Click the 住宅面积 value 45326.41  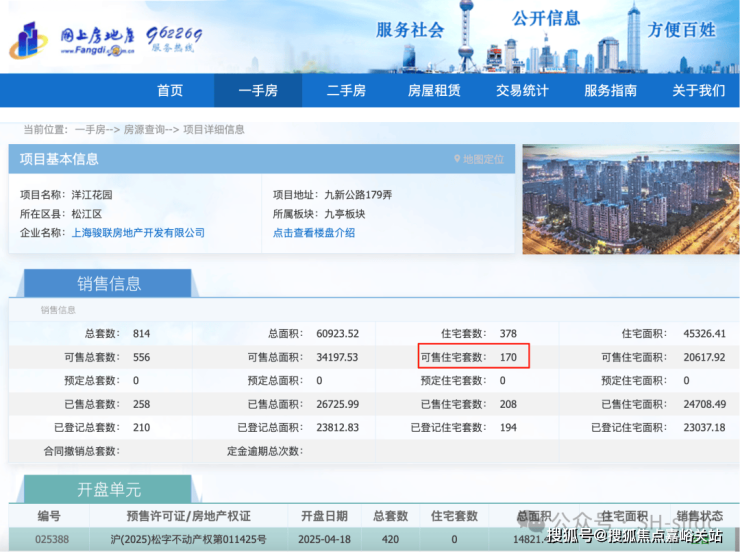704,334
